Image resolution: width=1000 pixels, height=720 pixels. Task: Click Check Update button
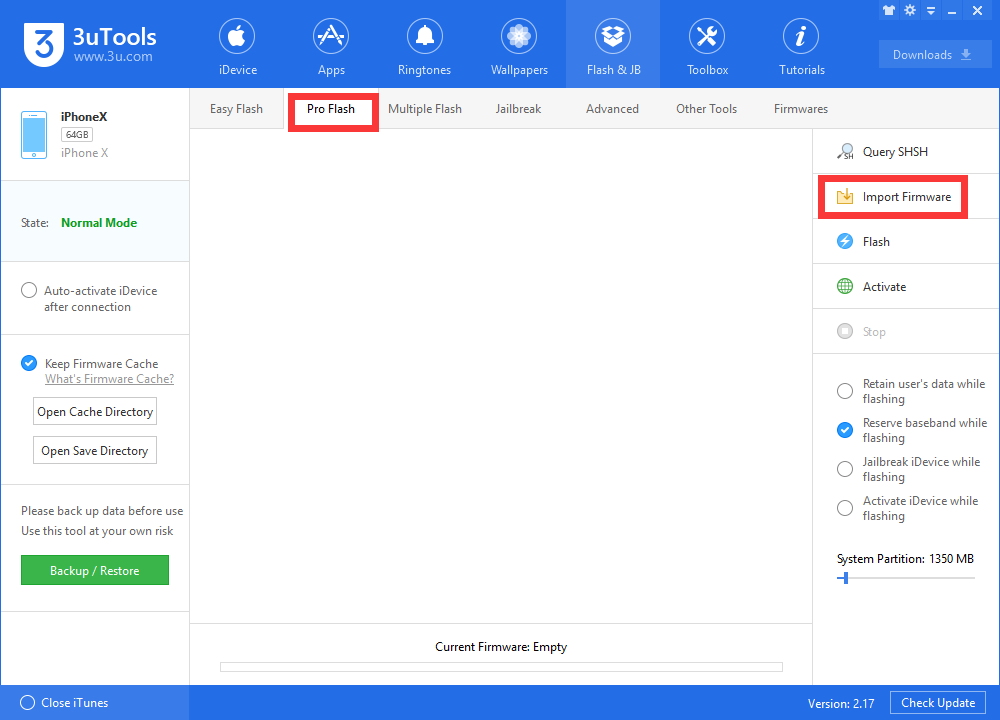coord(938,703)
